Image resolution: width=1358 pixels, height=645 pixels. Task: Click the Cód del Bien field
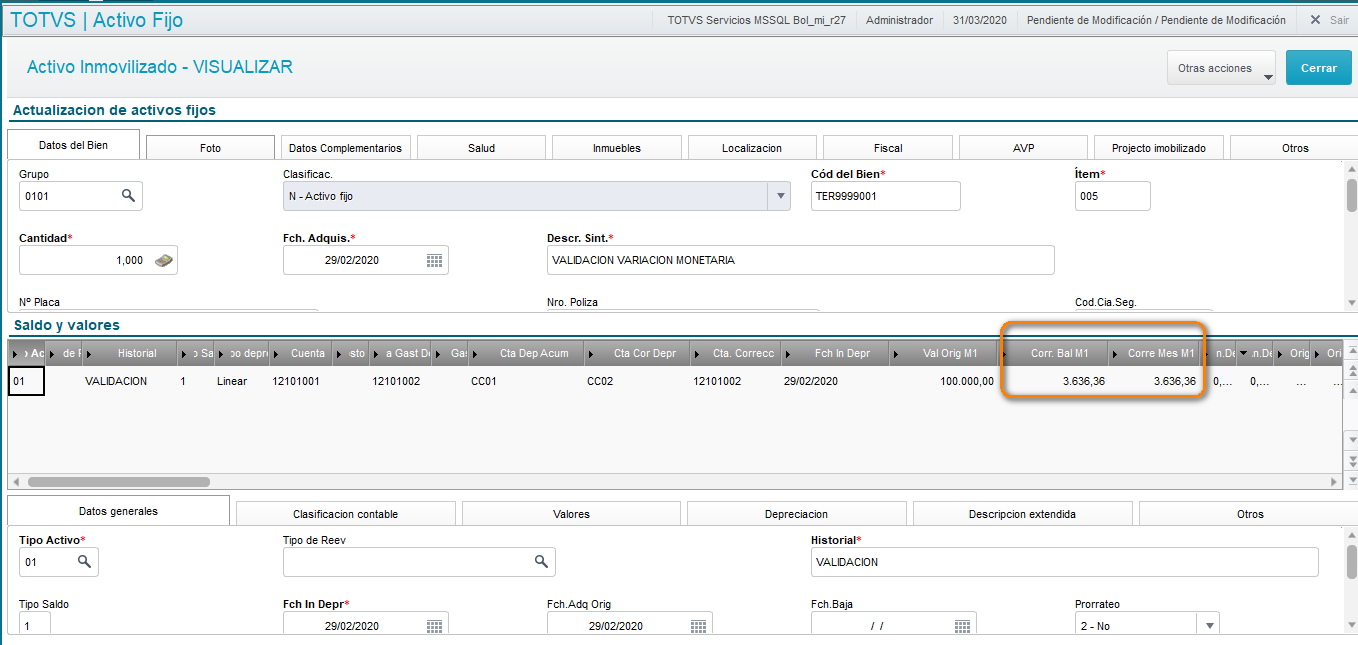pos(885,196)
